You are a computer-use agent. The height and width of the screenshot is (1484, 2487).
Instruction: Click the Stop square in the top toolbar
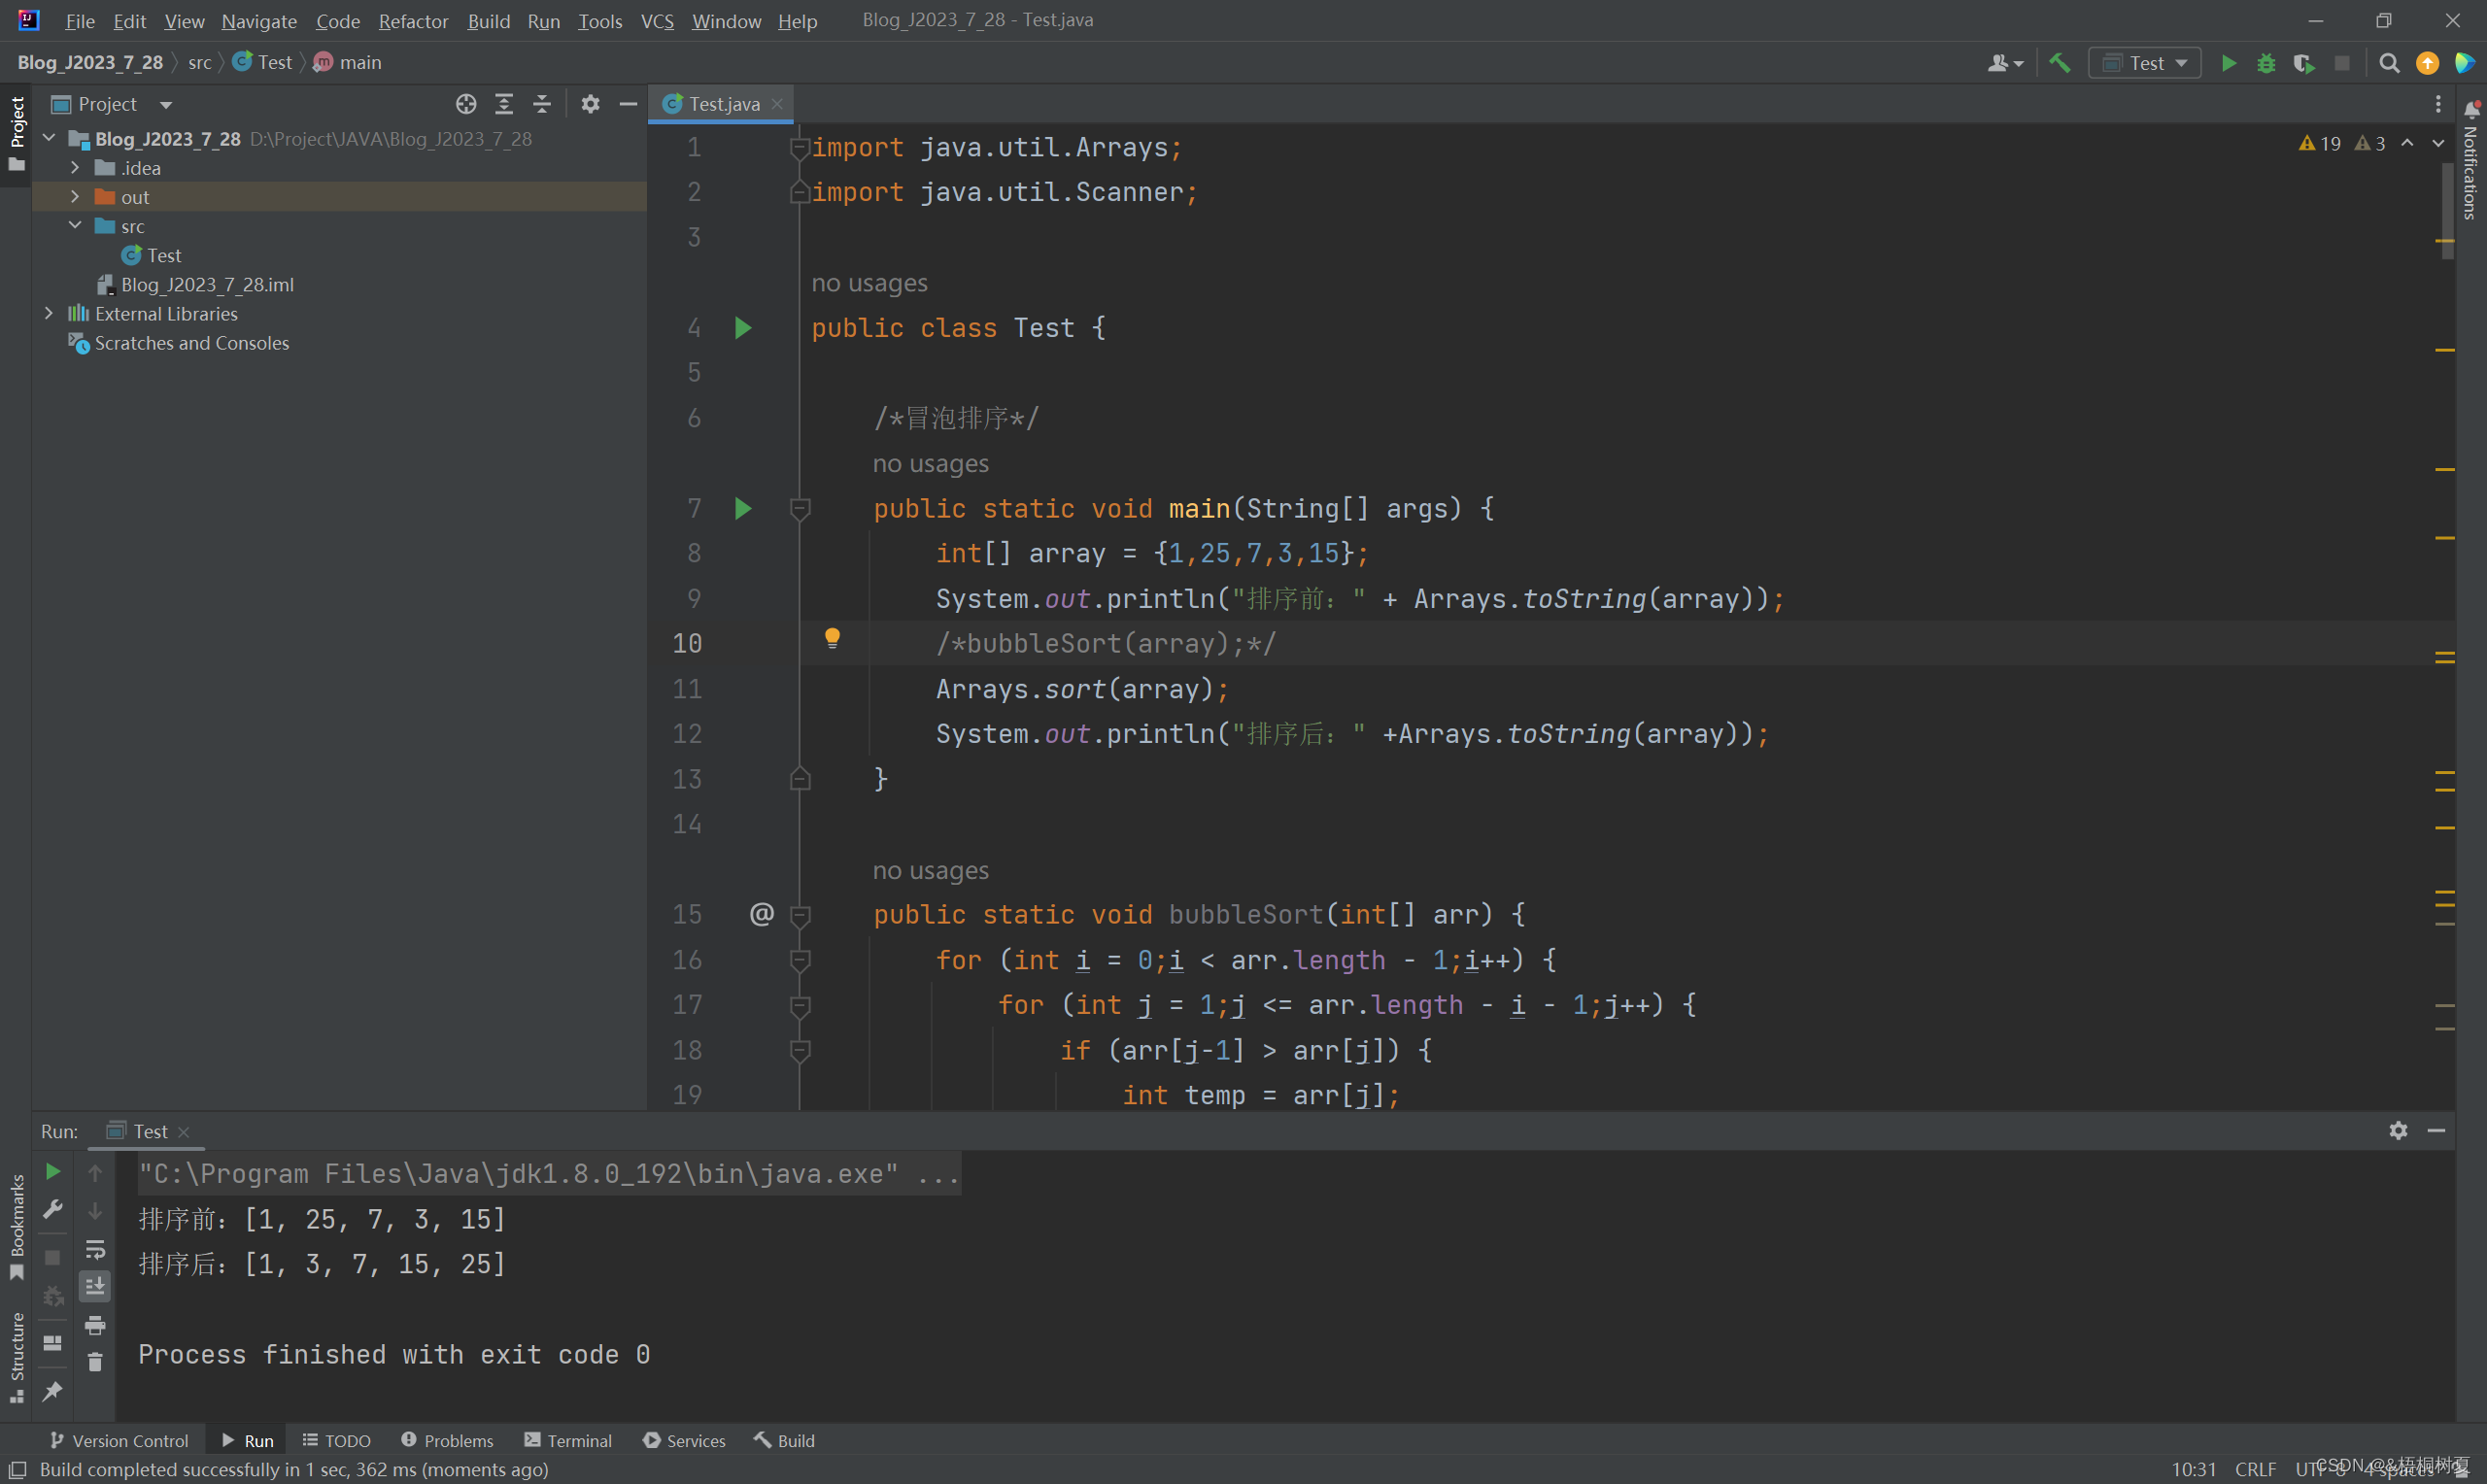[x=2342, y=63]
